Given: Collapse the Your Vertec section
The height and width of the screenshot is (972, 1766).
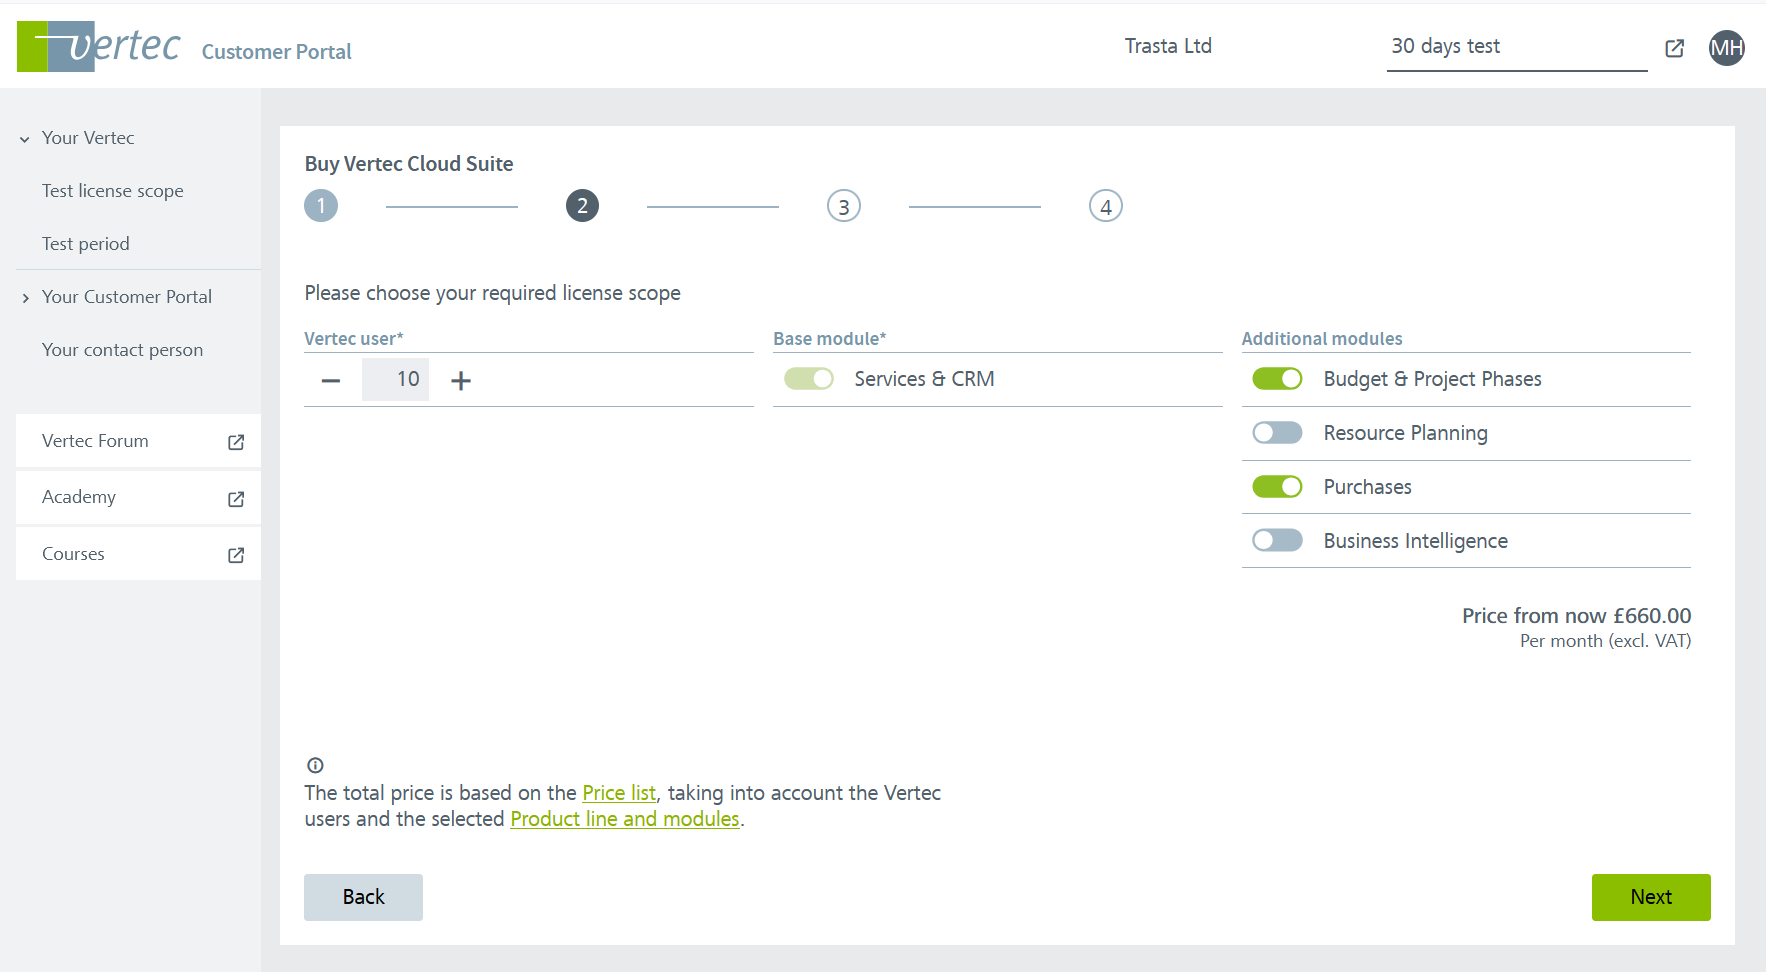Looking at the screenshot, I should (x=25, y=139).
